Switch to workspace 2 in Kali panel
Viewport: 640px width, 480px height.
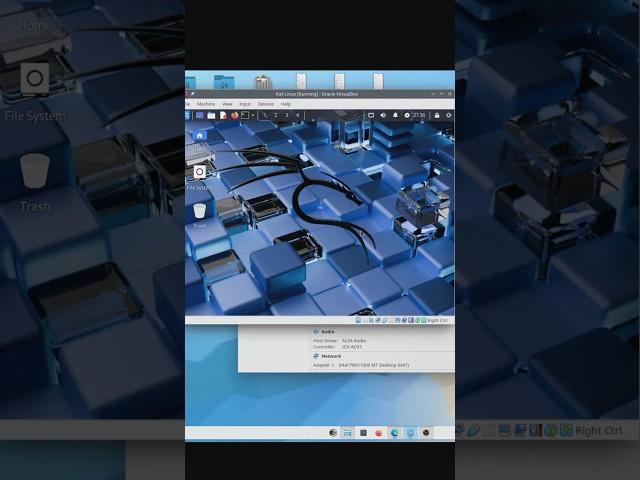pyautogui.click(x=276, y=116)
